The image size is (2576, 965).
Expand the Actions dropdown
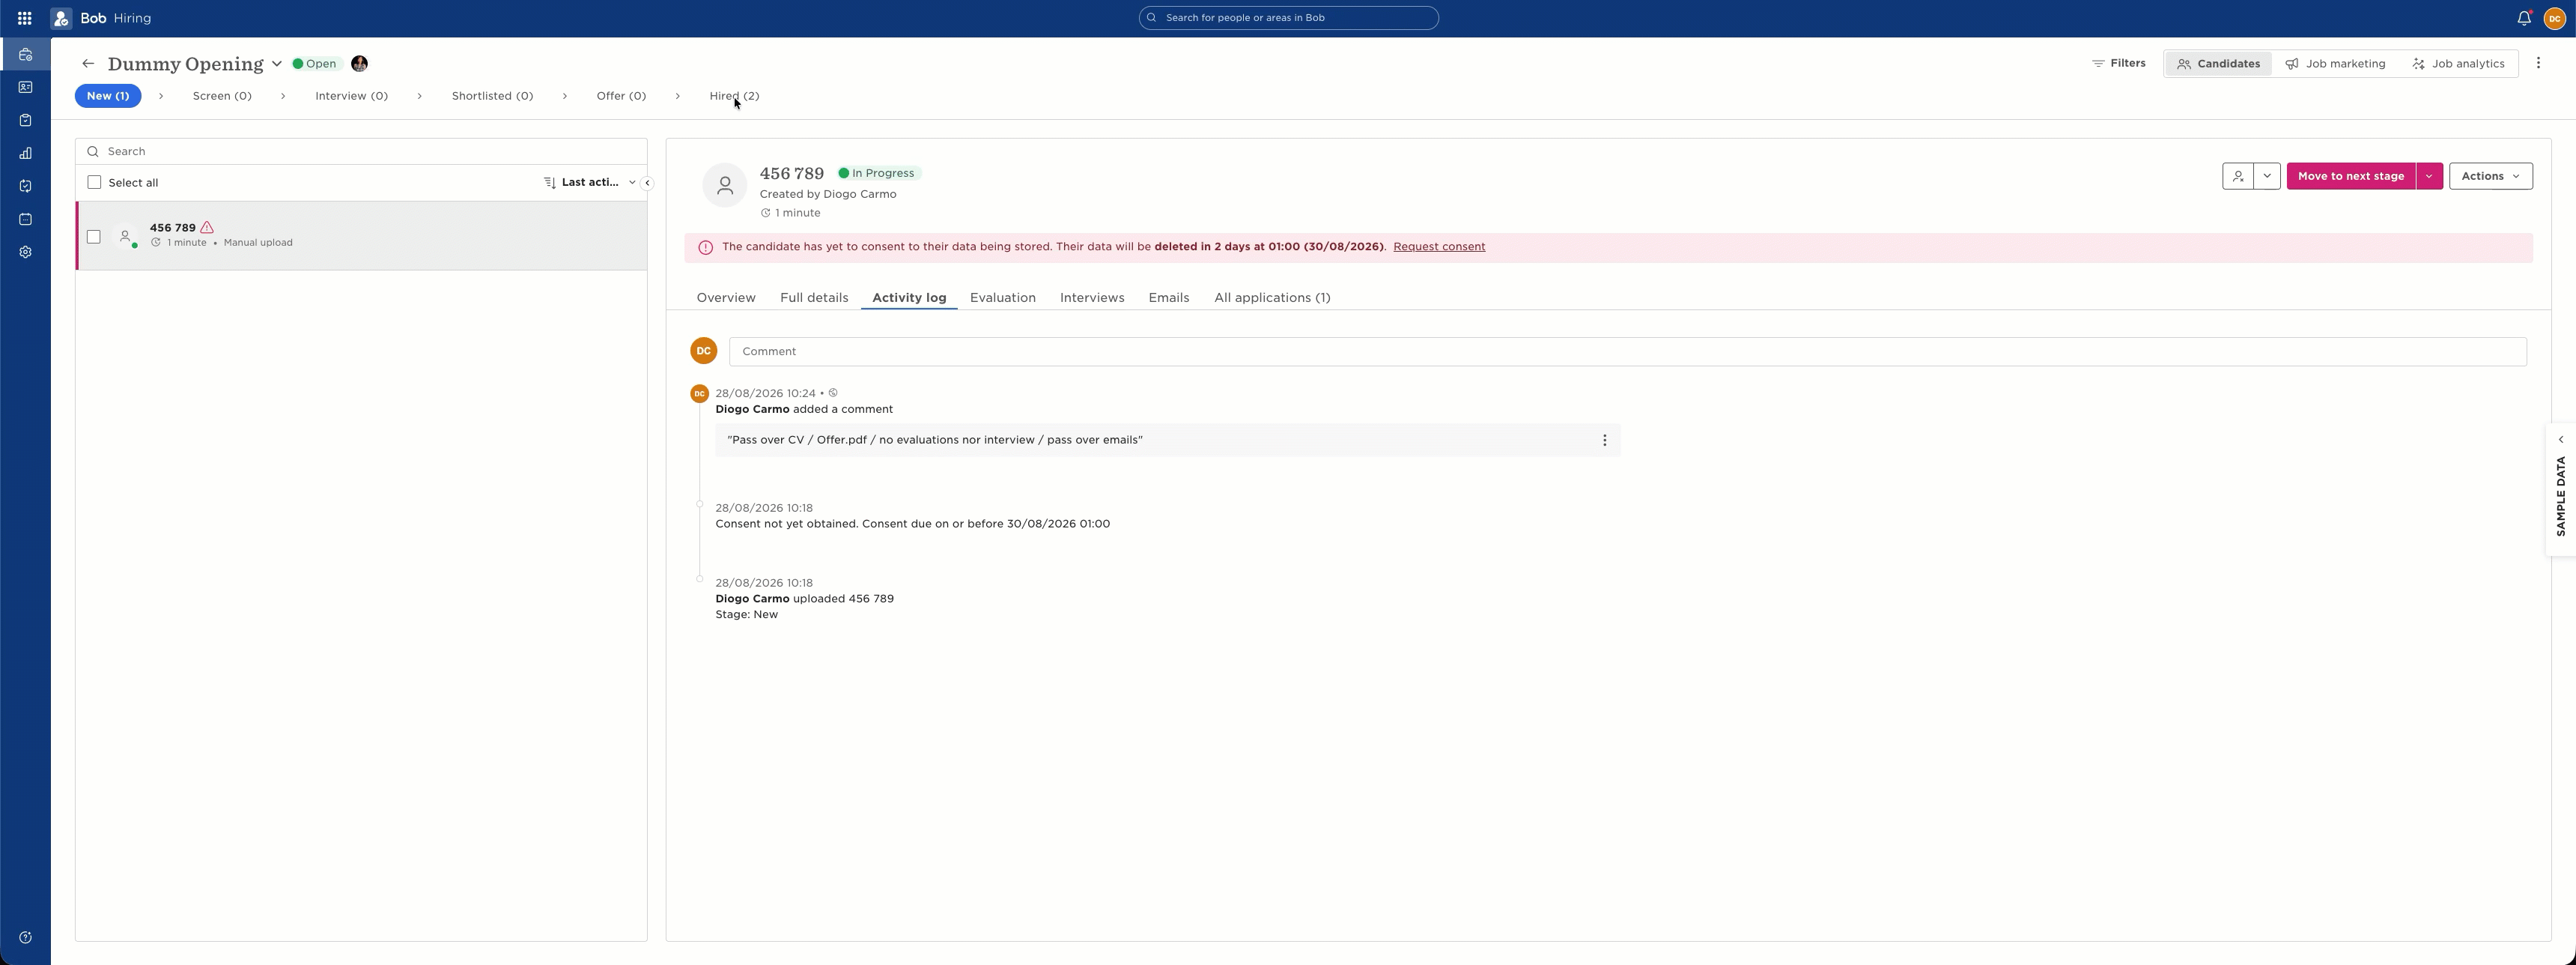pos(2490,176)
